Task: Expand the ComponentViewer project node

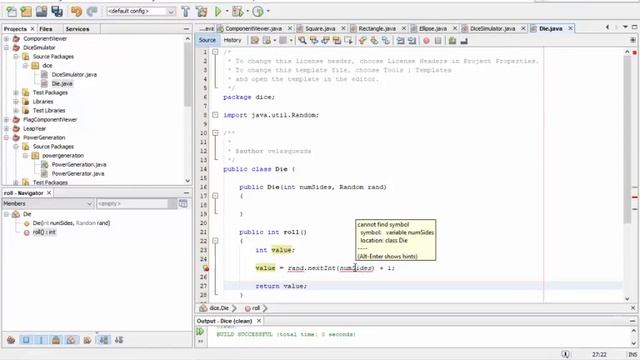Action: tap(7, 39)
